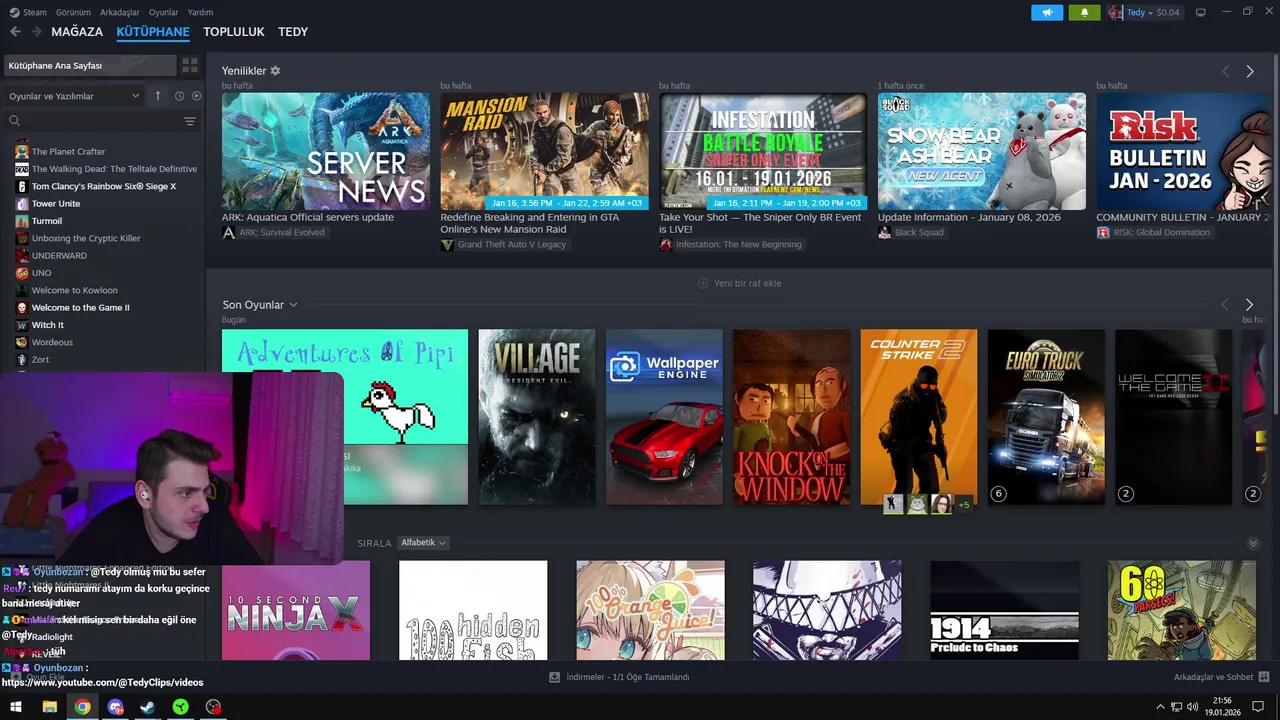Toggle the collections grid view icon

(189, 65)
